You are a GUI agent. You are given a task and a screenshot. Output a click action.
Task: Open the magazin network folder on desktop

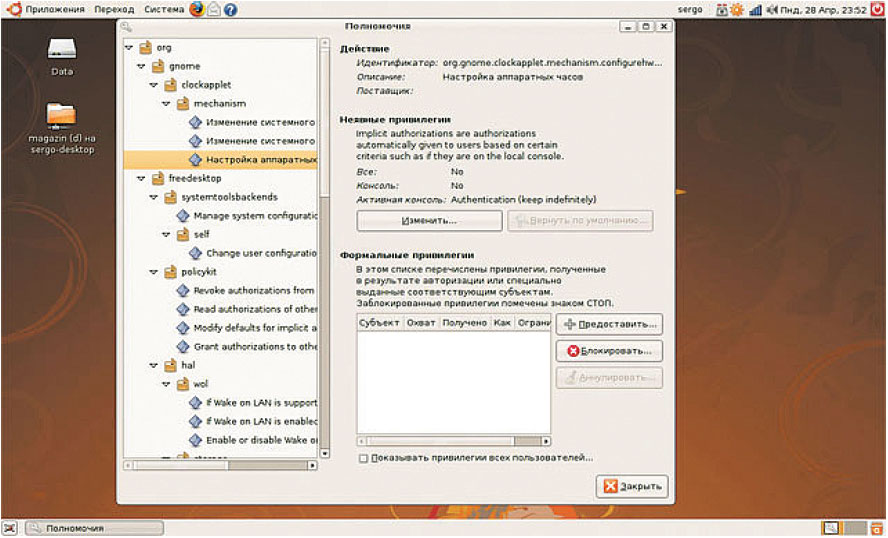[62, 116]
